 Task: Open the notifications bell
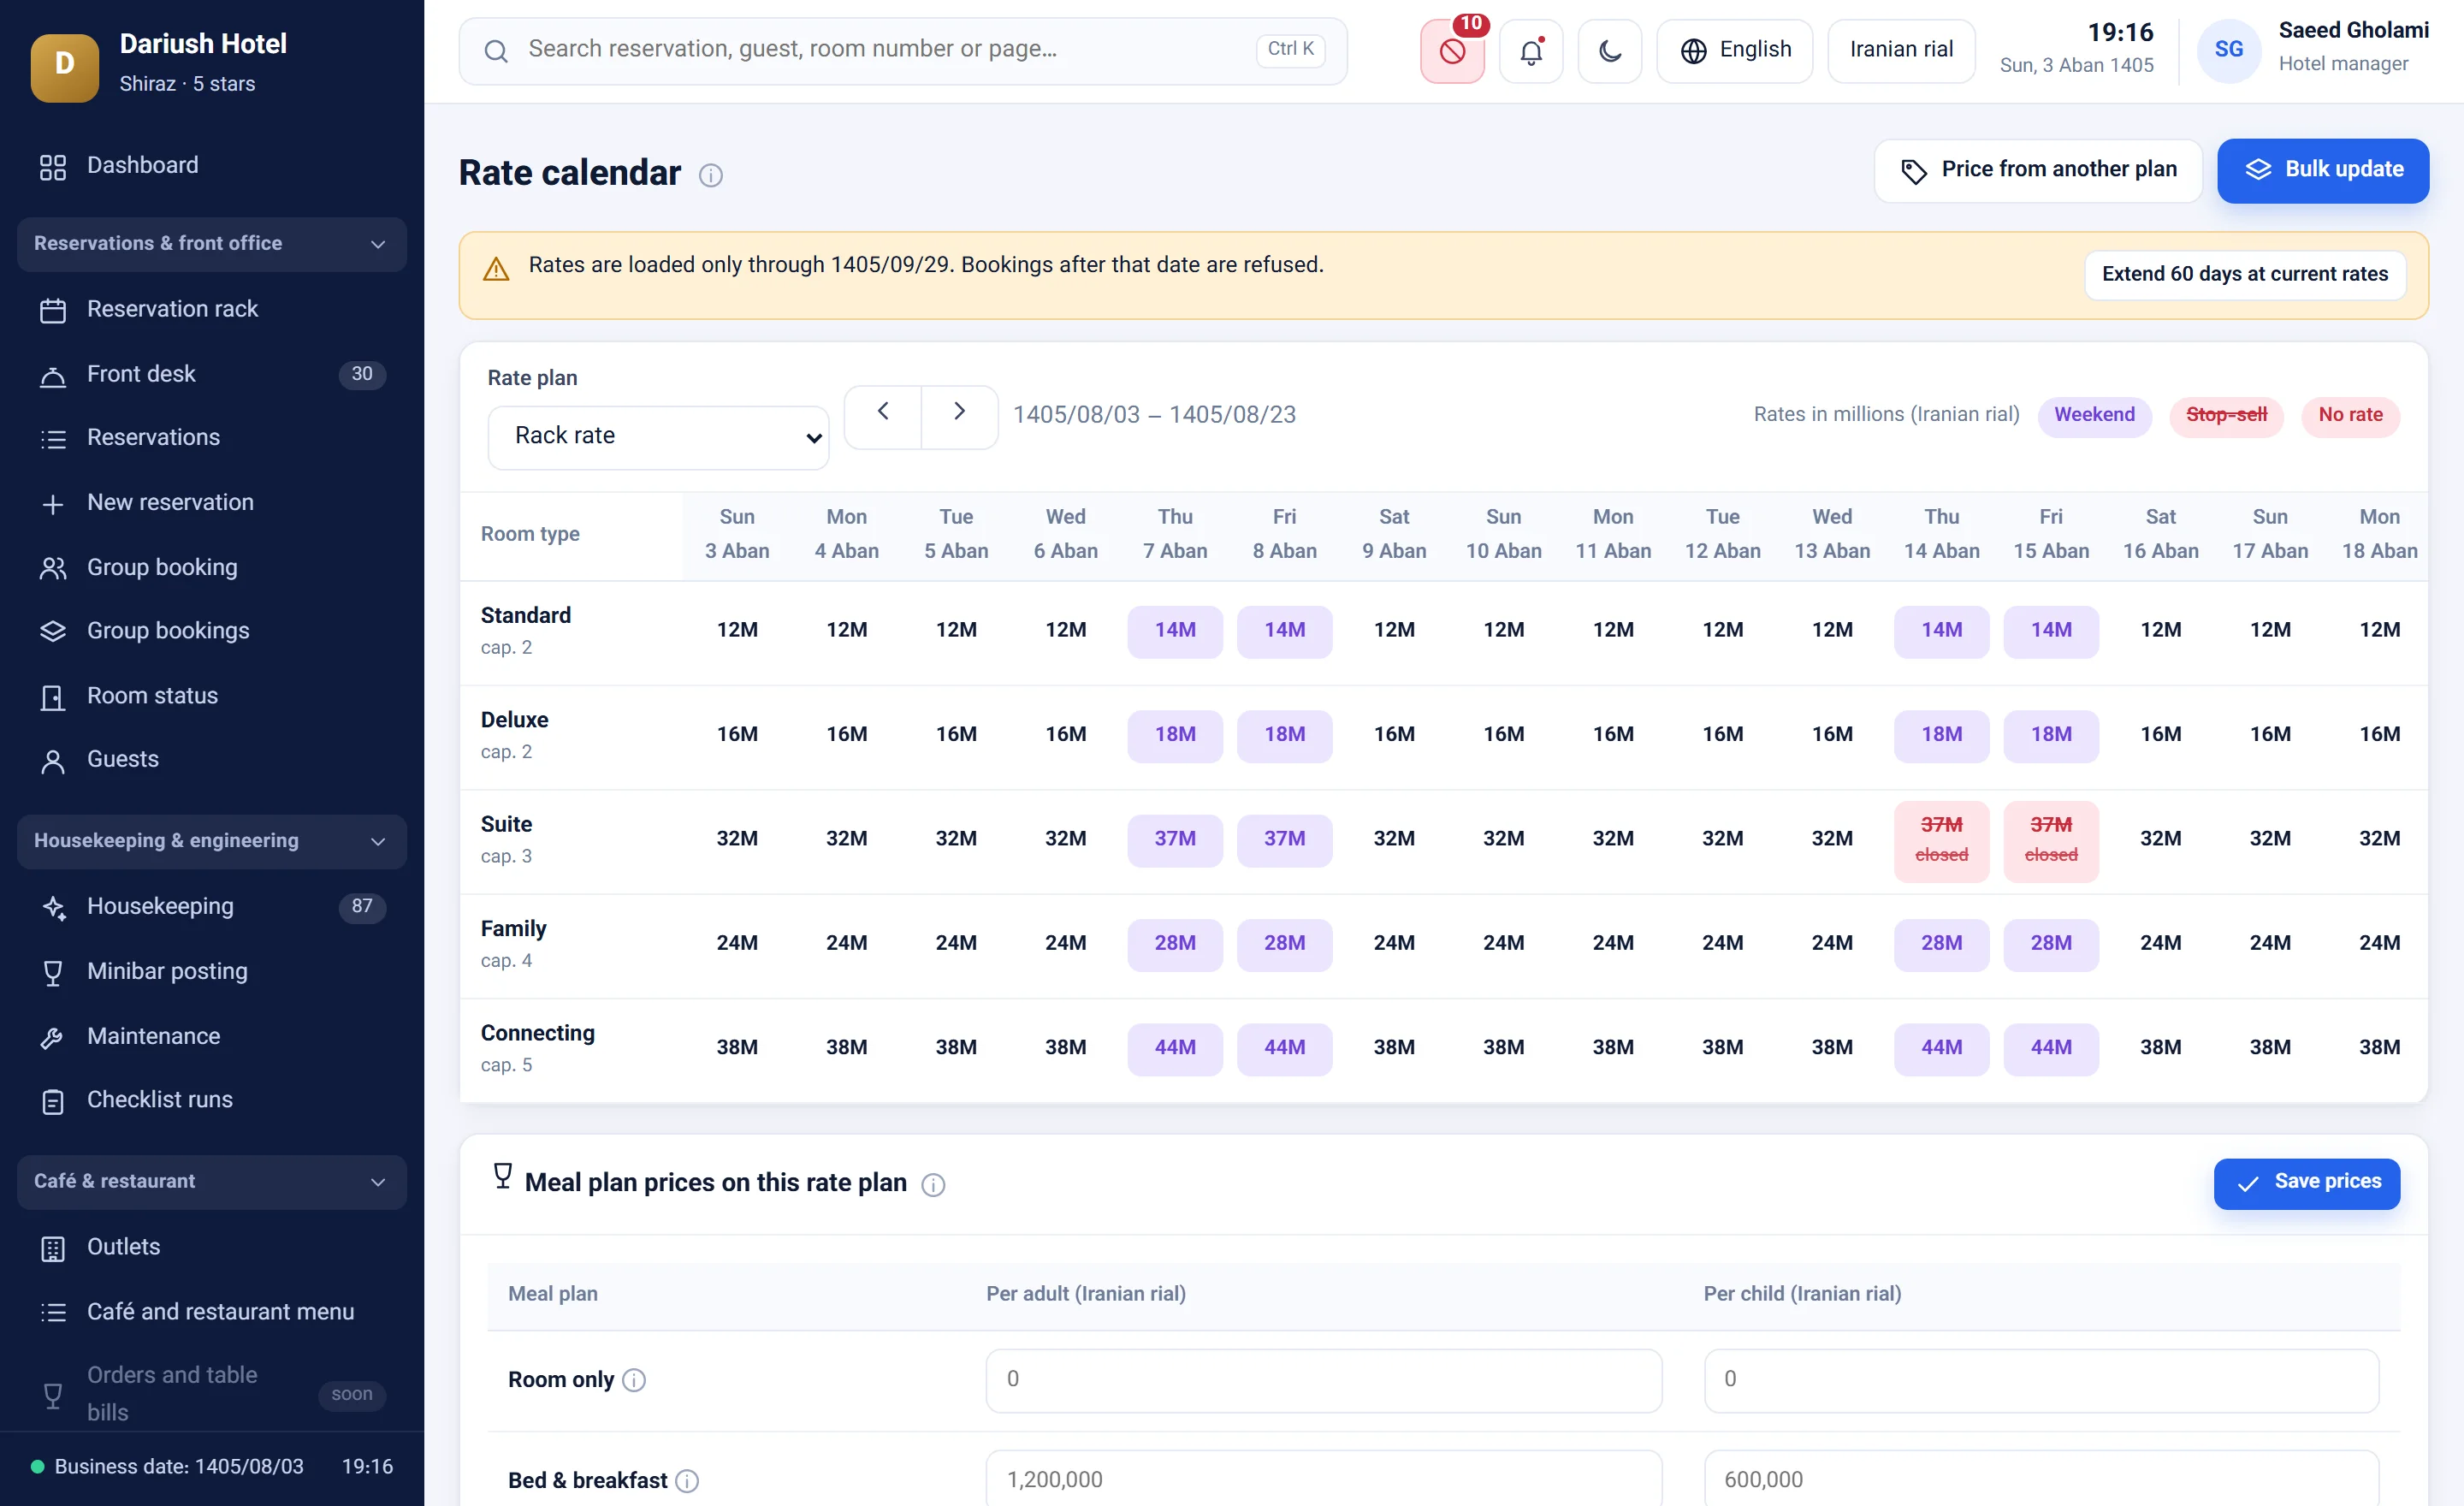click(1530, 51)
